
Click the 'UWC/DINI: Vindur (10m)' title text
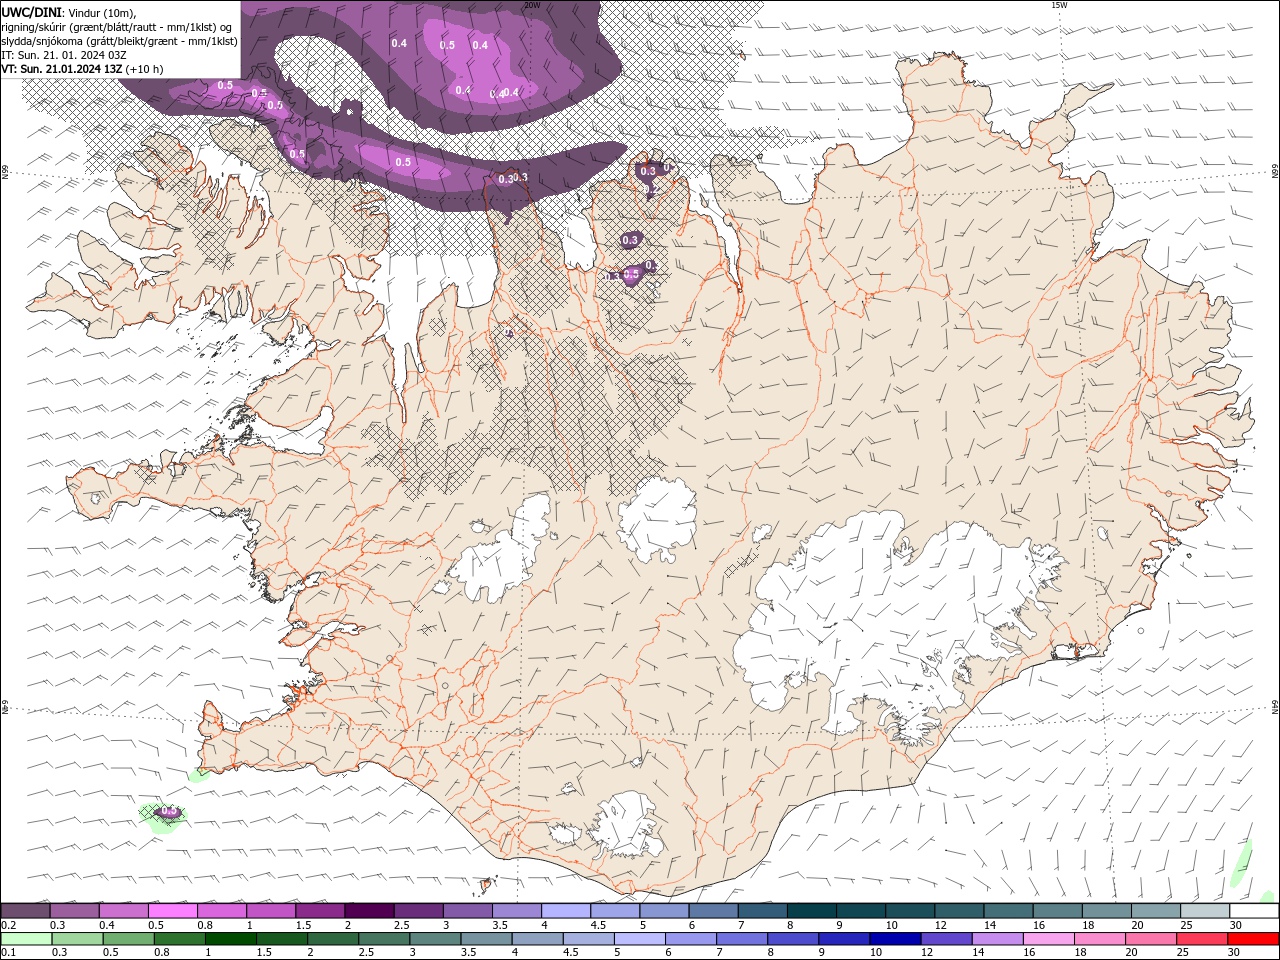click(68, 12)
